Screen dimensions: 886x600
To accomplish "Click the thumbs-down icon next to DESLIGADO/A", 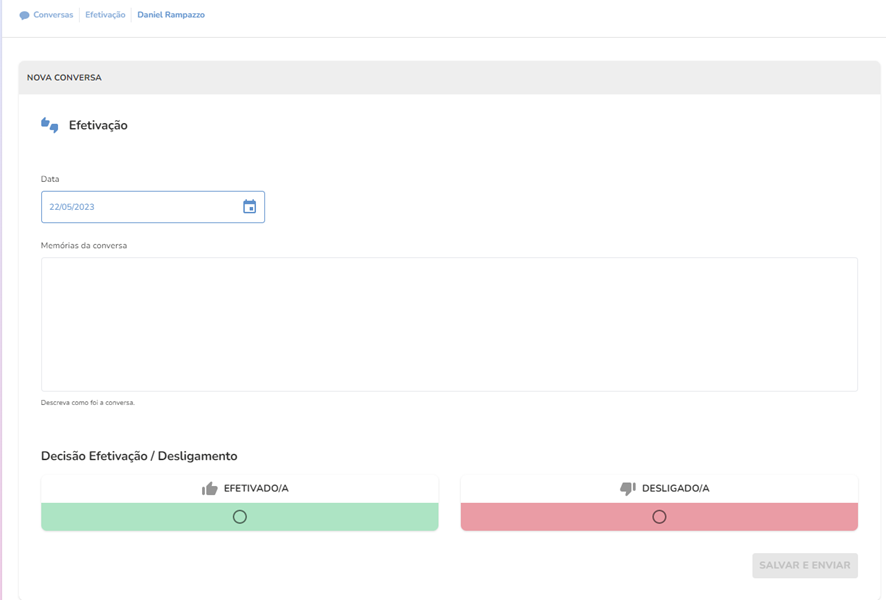I will (628, 489).
